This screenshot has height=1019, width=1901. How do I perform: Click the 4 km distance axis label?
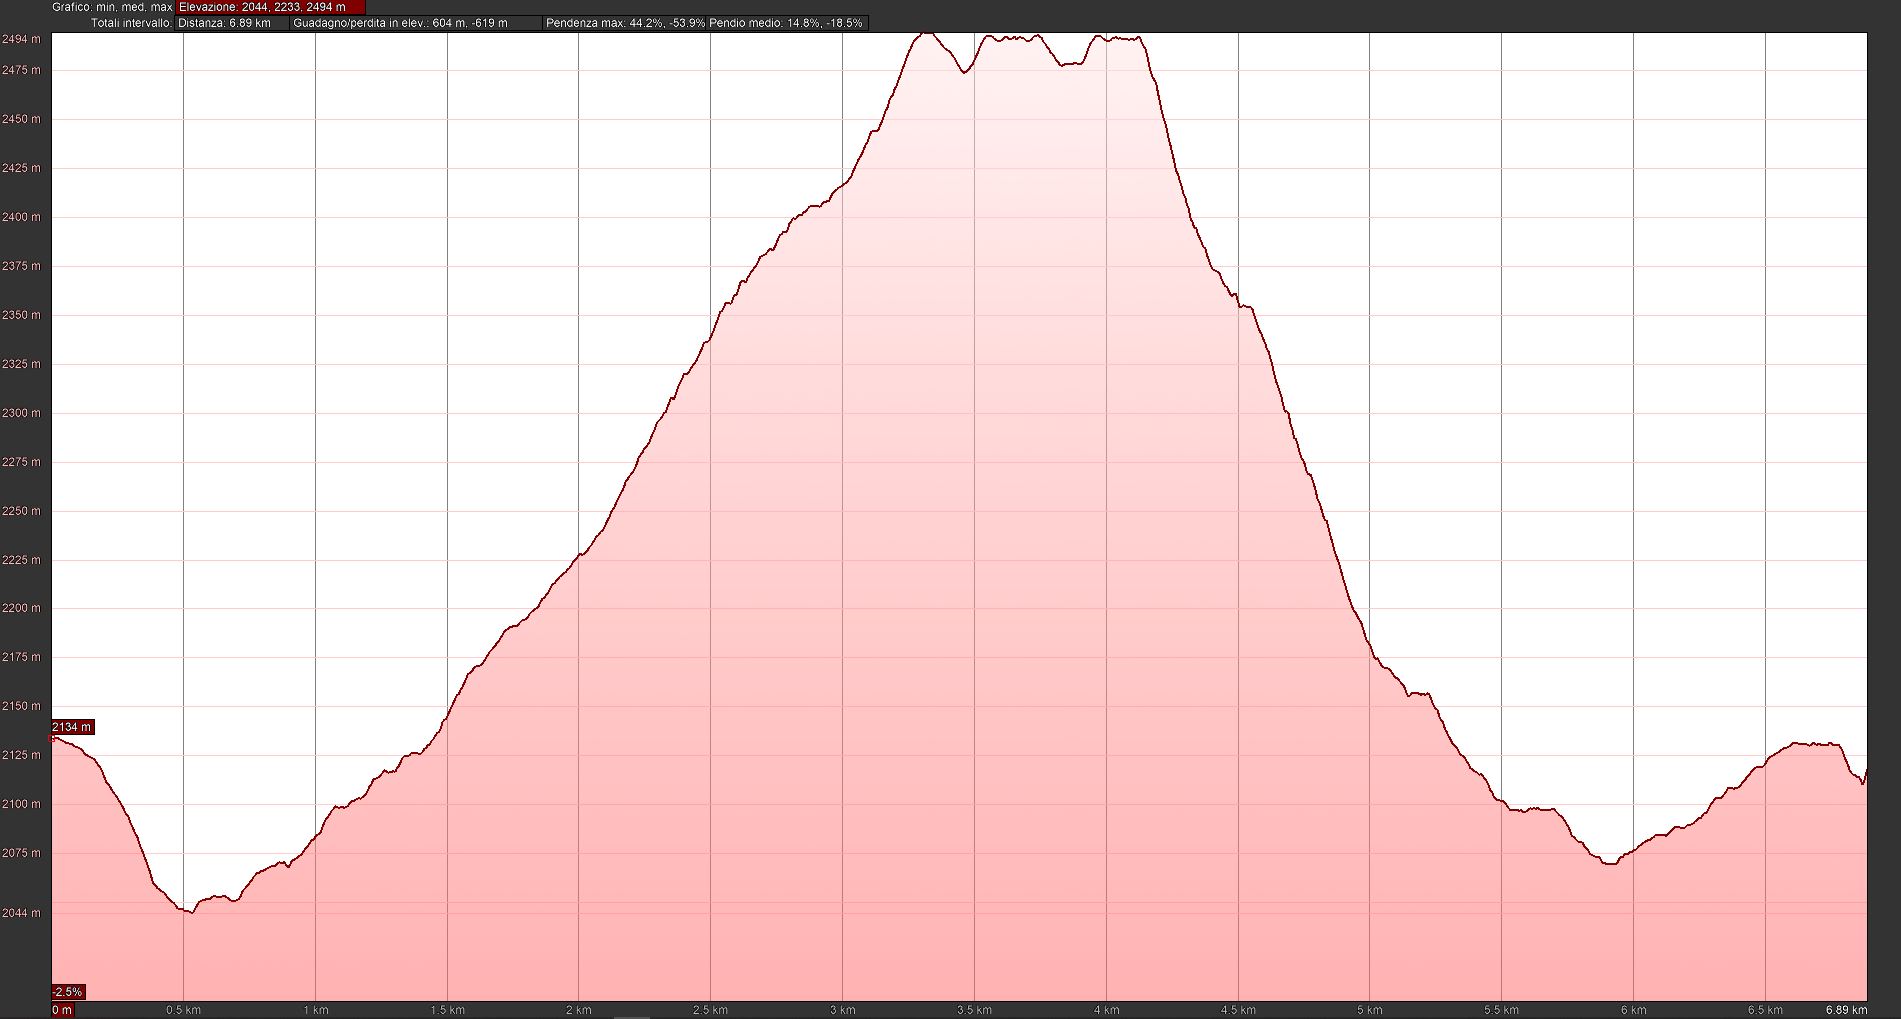click(x=1106, y=1010)
